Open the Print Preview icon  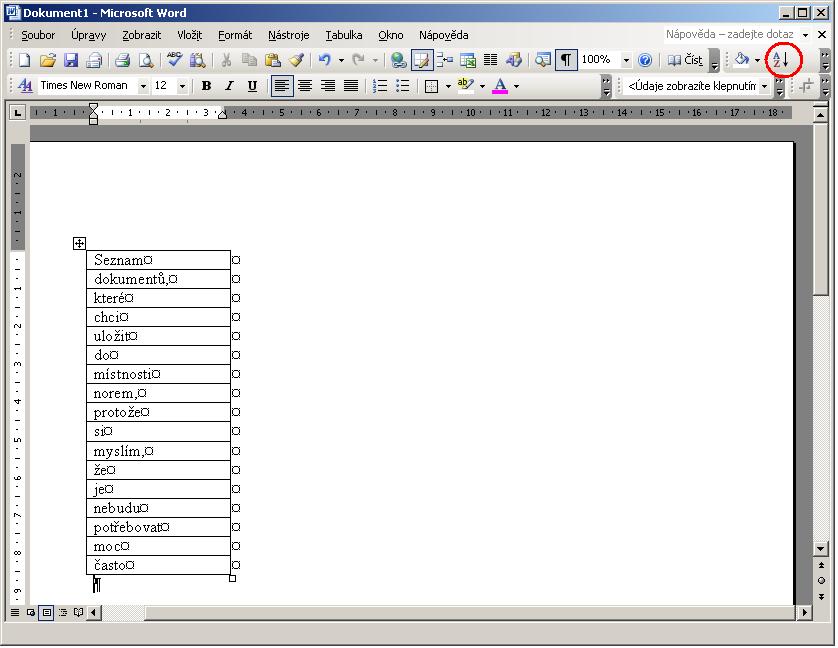pyautogui.click(x=146, y=60)
